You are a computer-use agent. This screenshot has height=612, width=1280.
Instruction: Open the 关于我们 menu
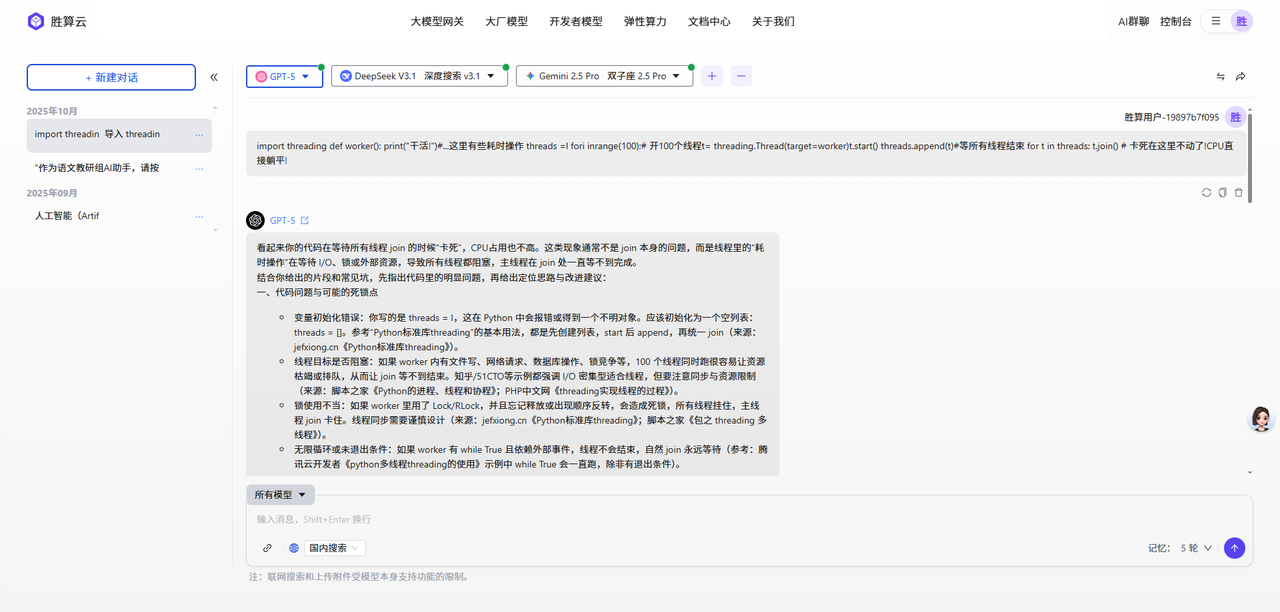click(x=773, y=21)
